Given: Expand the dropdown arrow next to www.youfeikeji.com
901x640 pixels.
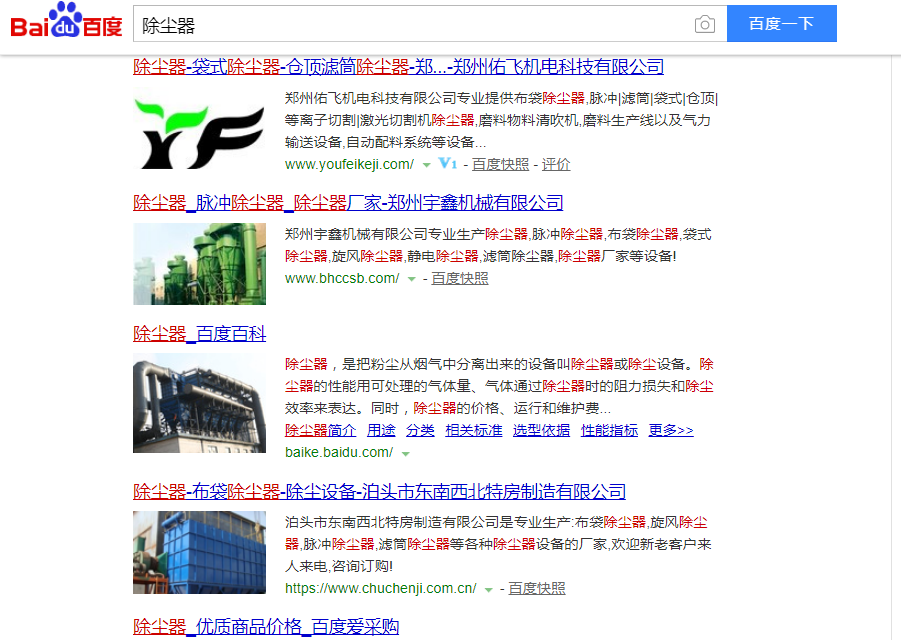Looking at the screenshot, I should (426, 165).
